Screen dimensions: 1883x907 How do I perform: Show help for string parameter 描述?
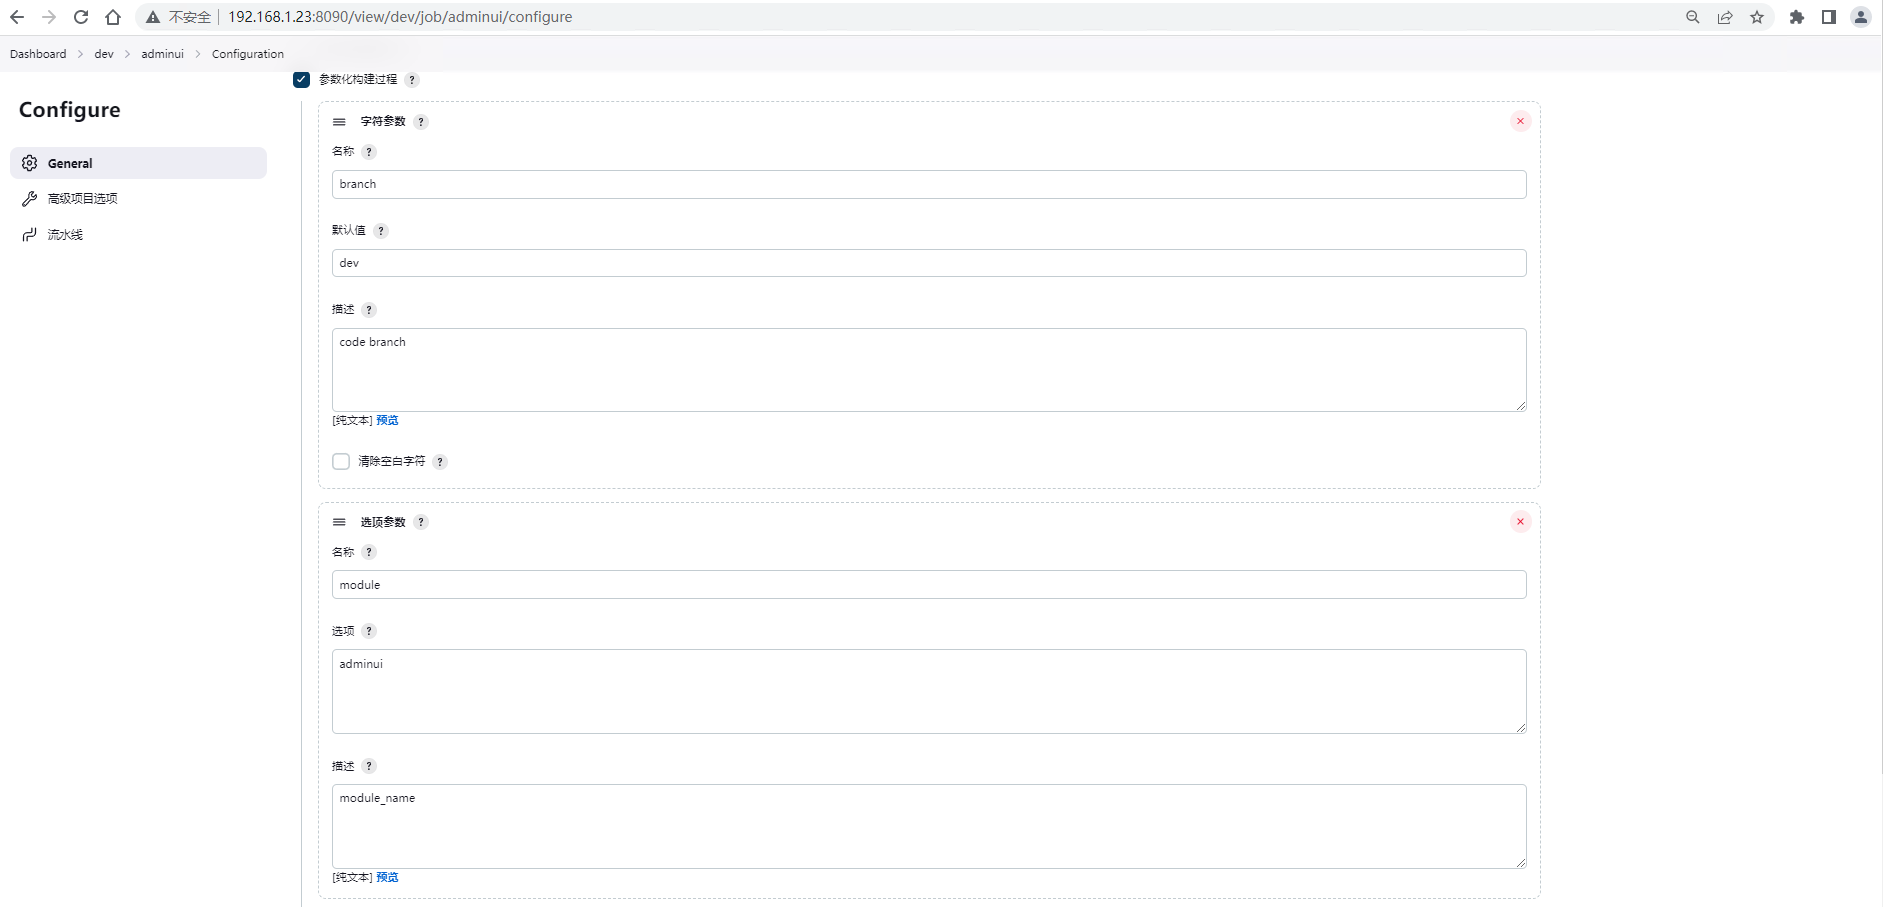point(369,310)
